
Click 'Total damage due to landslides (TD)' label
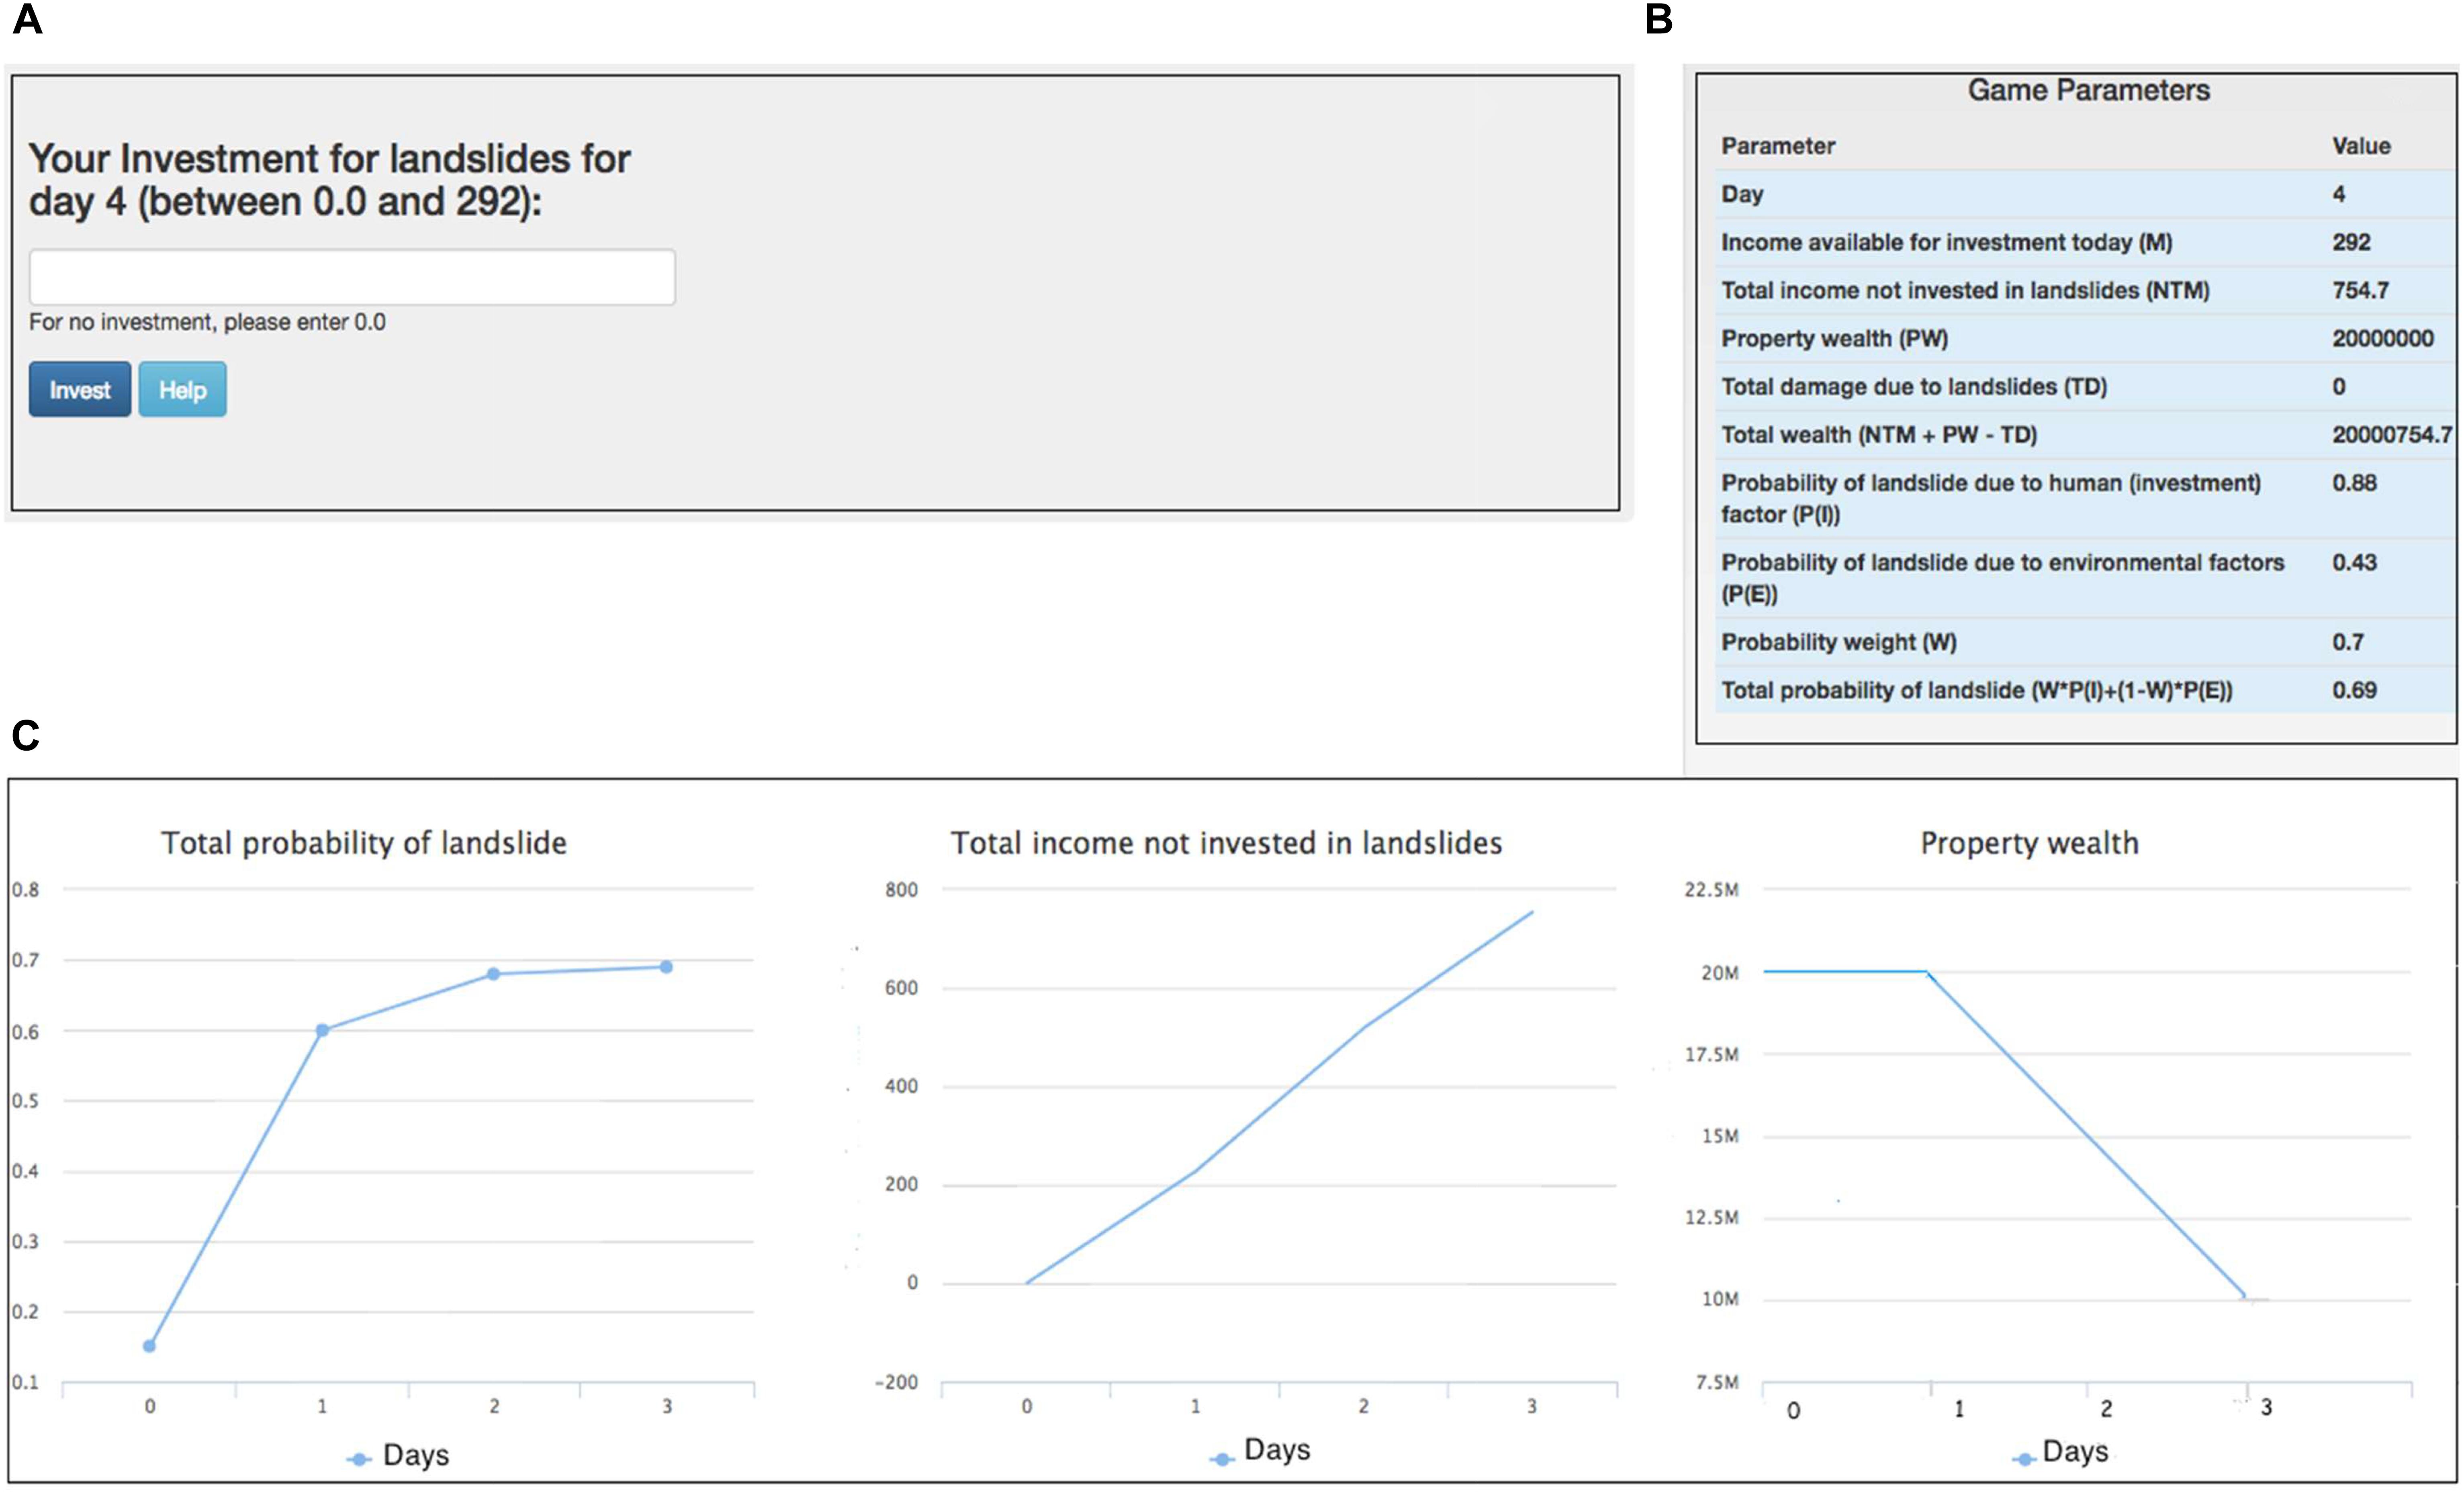pyautogui.click(x=1914, y=386)
